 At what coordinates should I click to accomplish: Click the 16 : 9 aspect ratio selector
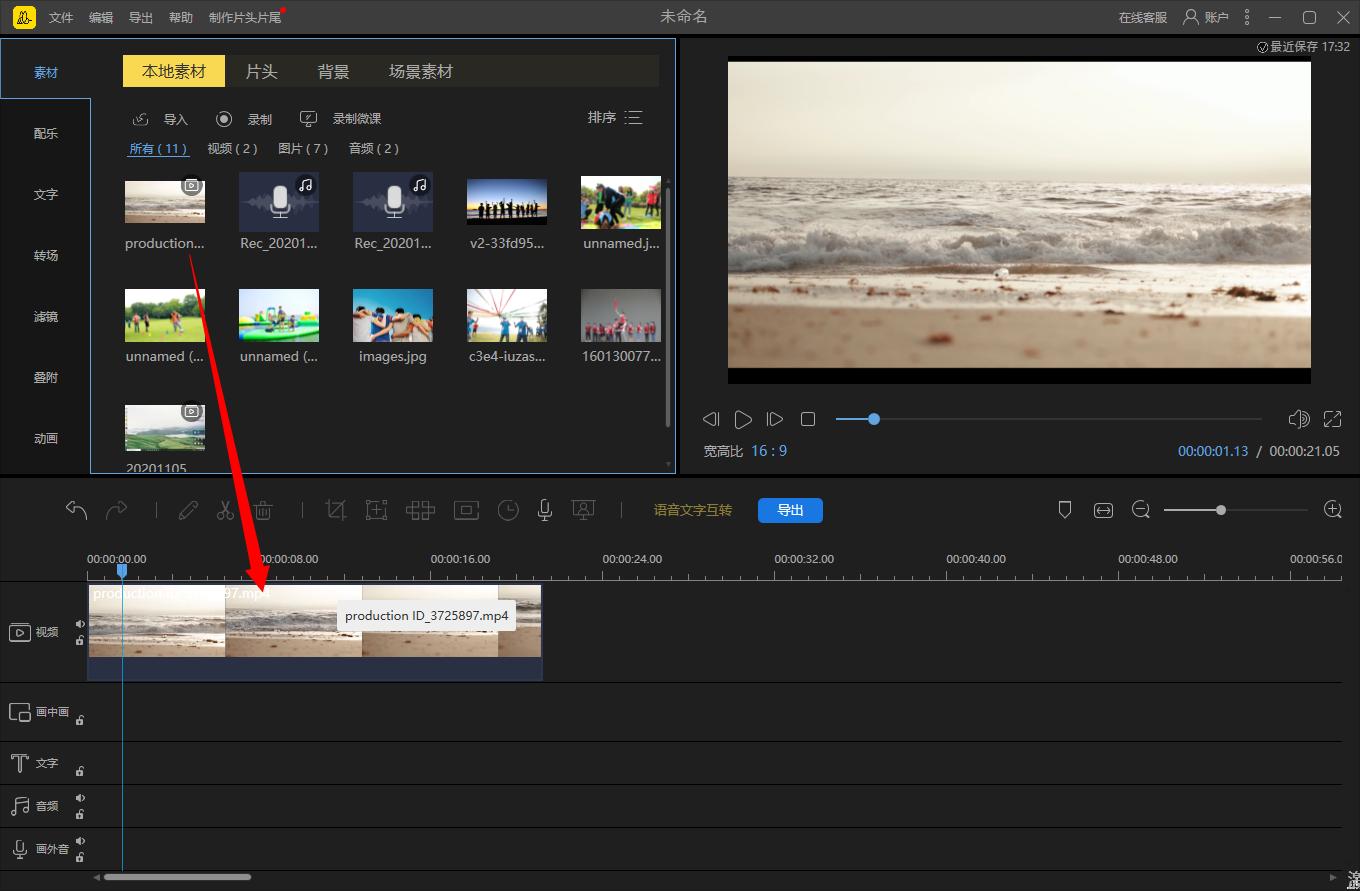click(x=769, y=451)
